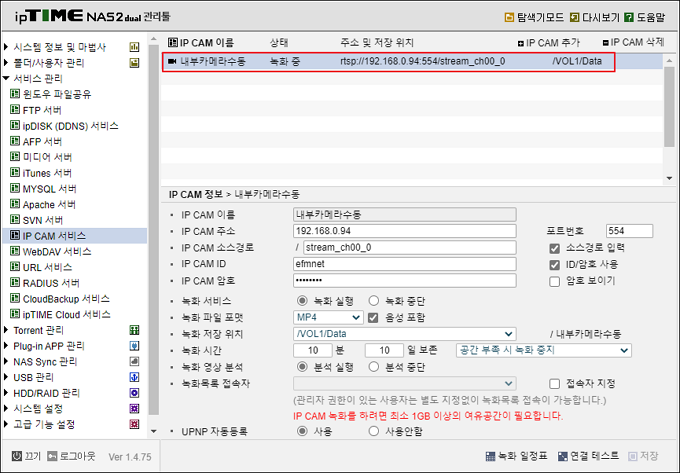Open WebDAV 서비스 in sidebar
Image resolution: width=680 pixels, height=473 pixels.
57,251
